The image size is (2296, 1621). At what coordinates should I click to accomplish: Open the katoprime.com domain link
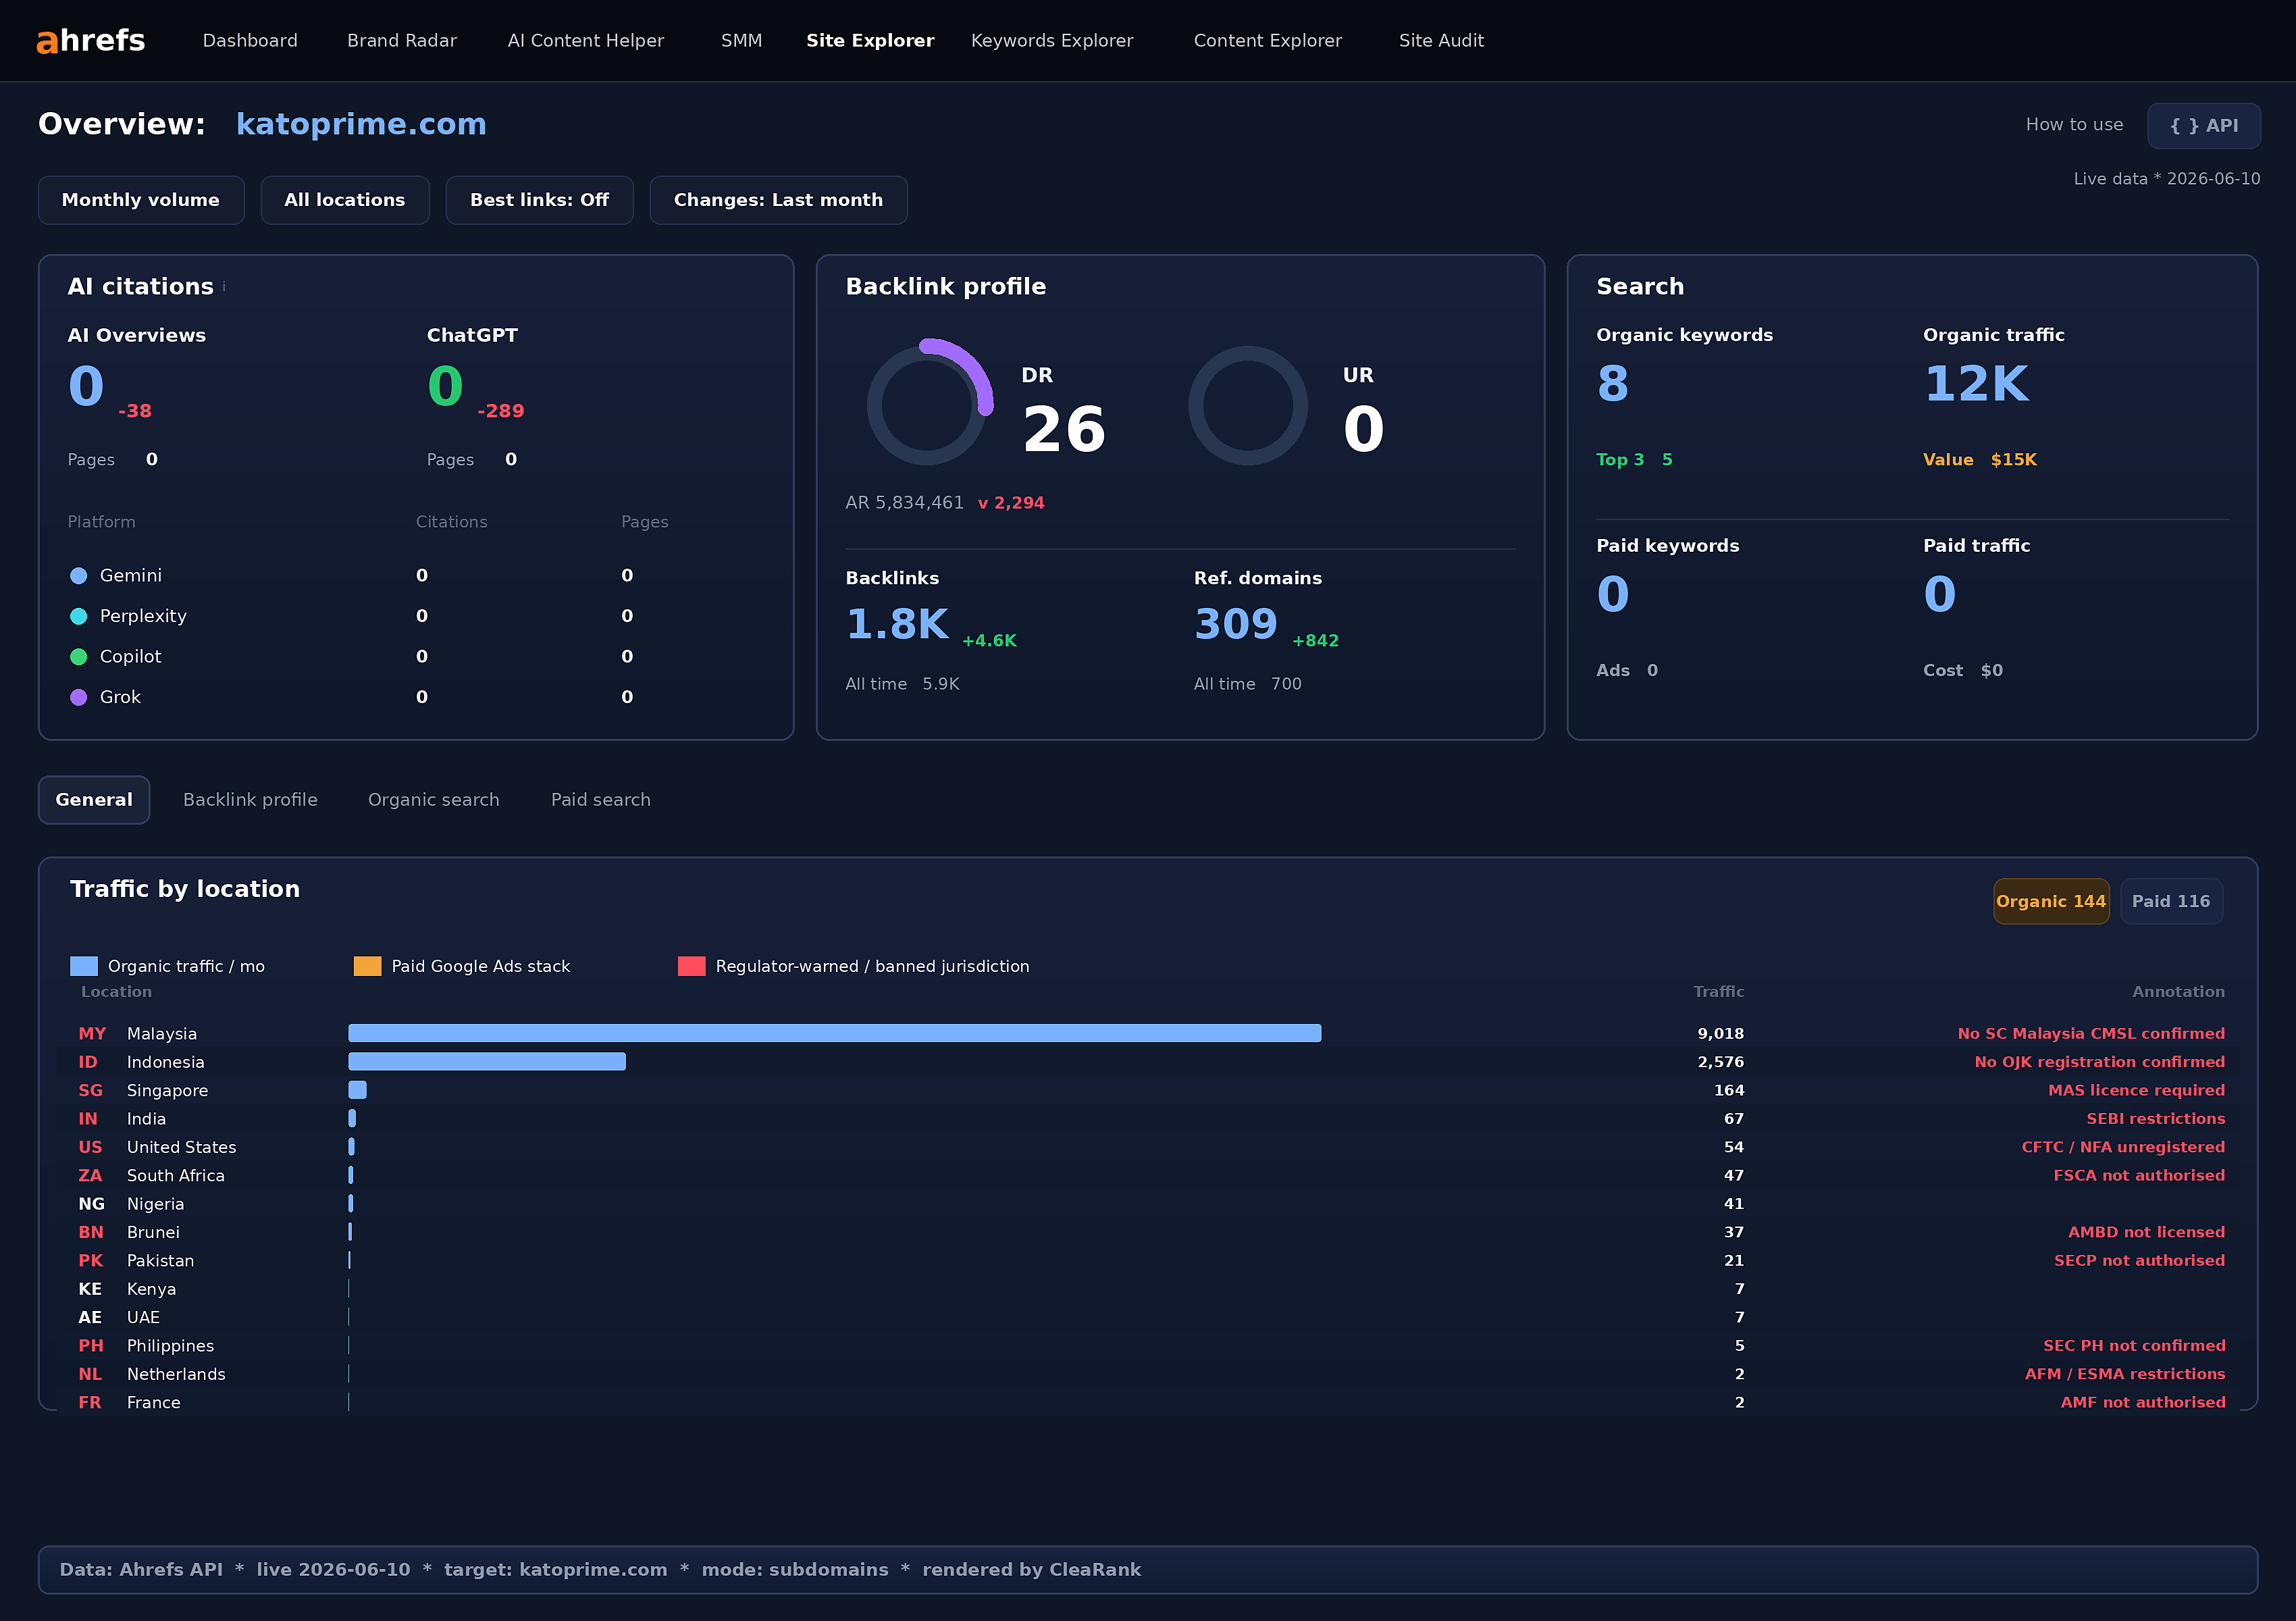(361, 124)
